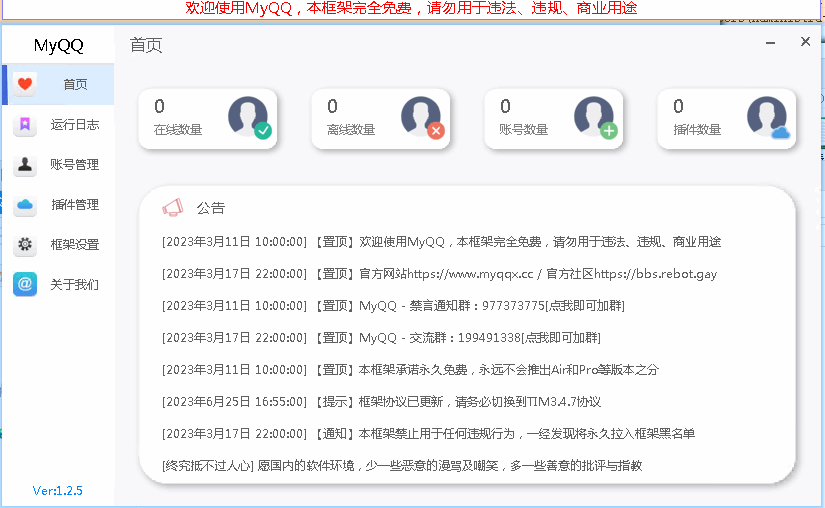Screen dimensions: 825x508
Task: Click the gear 框架设置 icon
Action: (x=25, y=245)
